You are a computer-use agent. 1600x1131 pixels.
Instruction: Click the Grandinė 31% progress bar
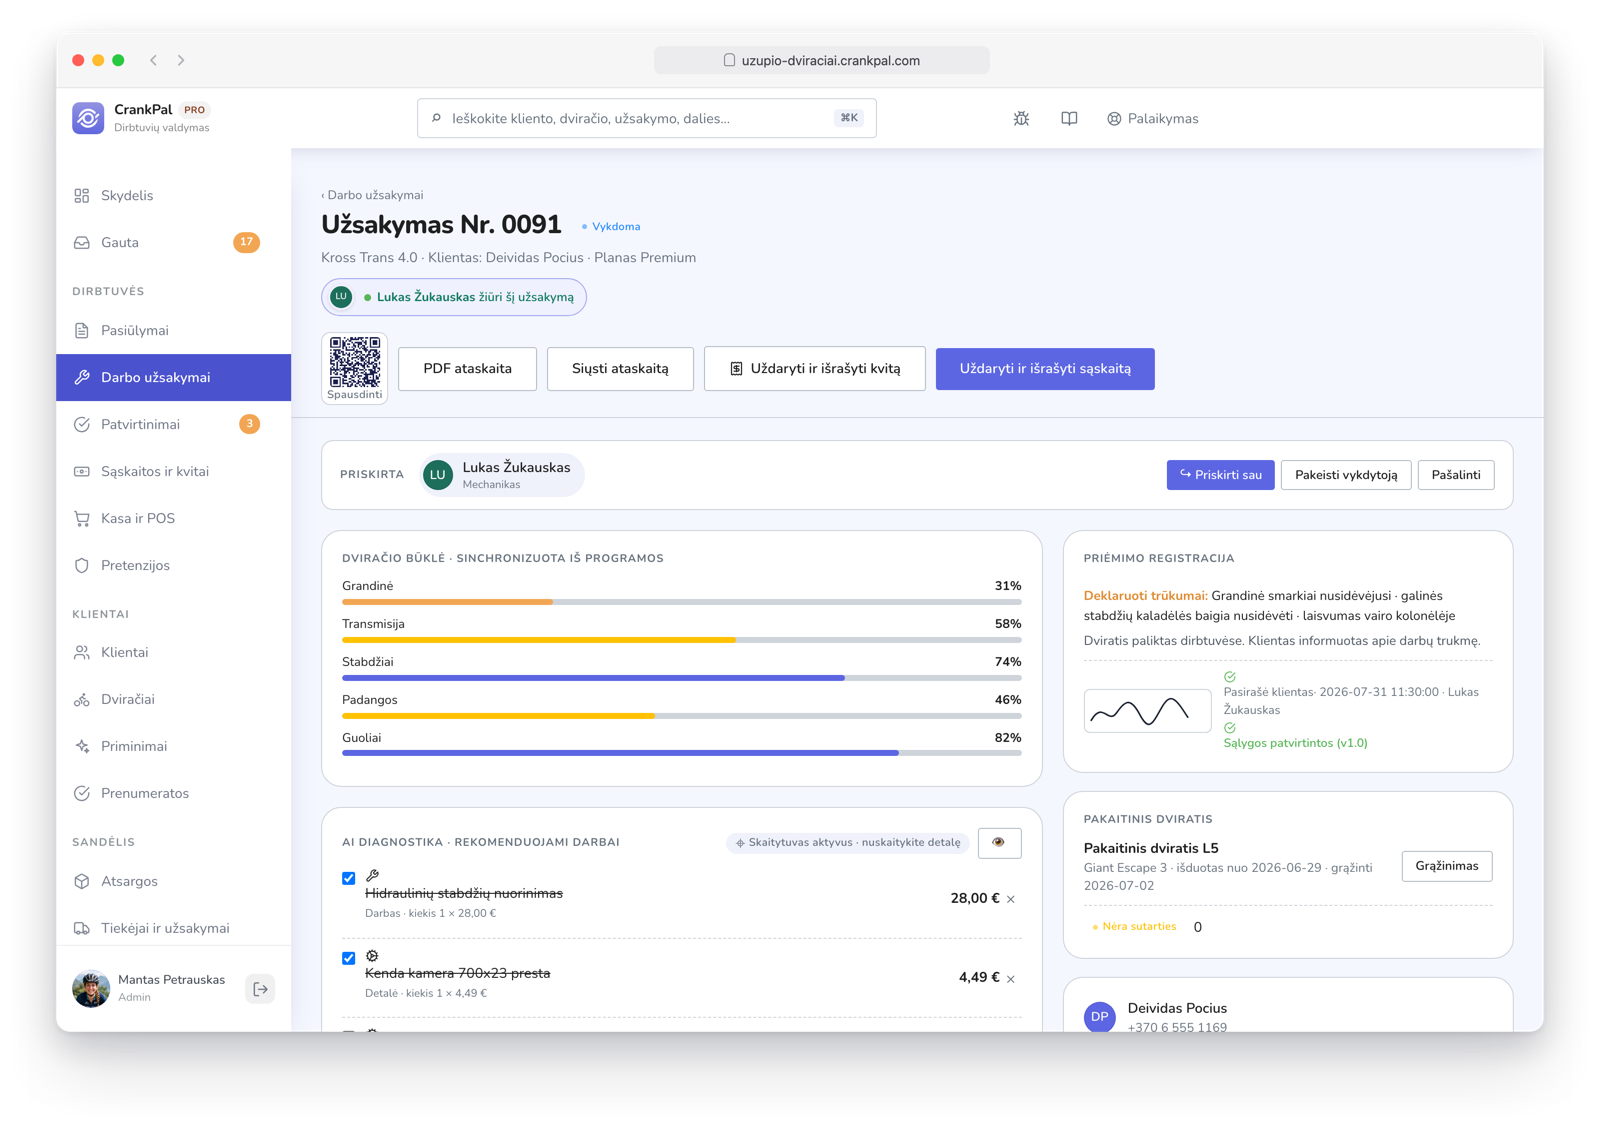[682, 602]
